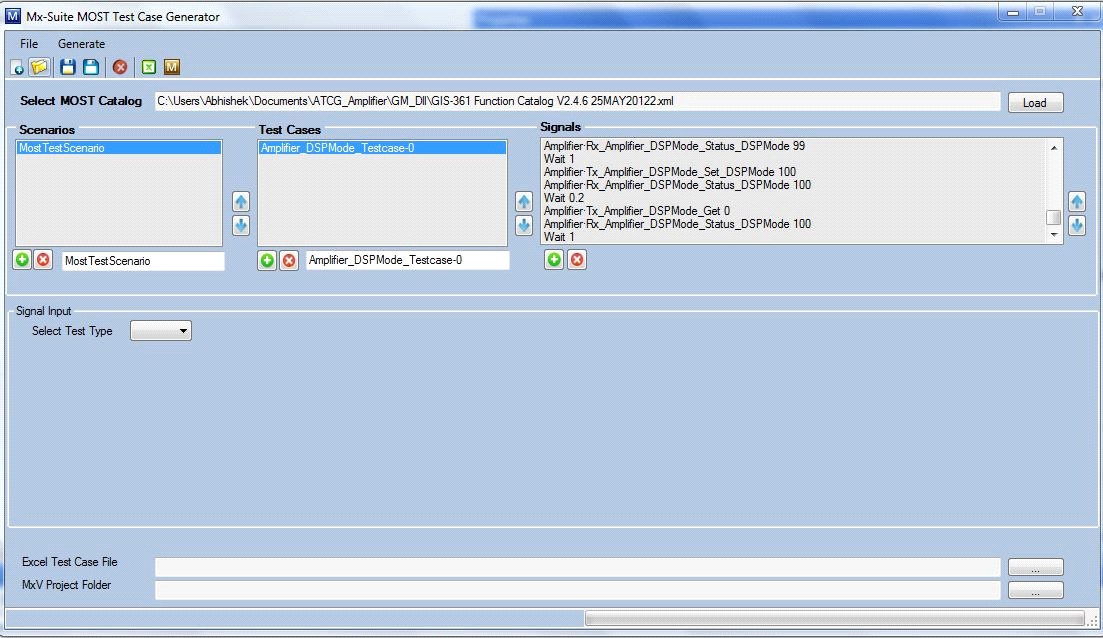Open the File menu
Image resolution: width=1103 pixels, height=638 pixels.
(29, 44)
